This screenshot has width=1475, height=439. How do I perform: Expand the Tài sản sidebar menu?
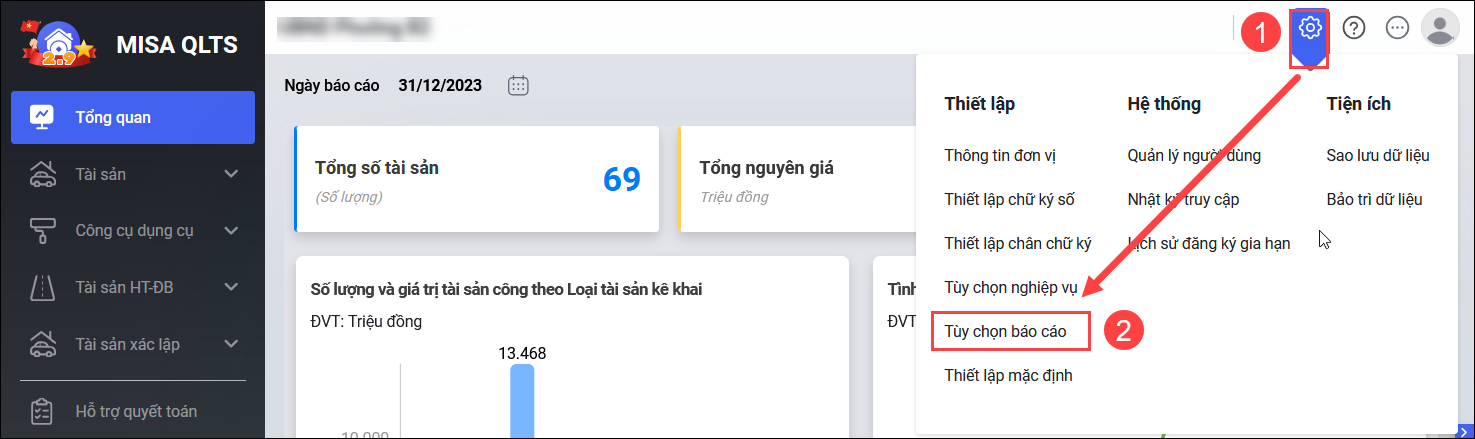pyautogui.click(x=231, y=174)
